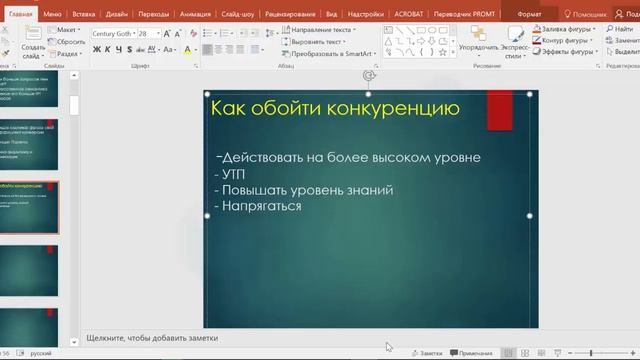Toggle Заметки notes in status bar
This screenshot has width=640, height=360.
(x=427, y=353)
